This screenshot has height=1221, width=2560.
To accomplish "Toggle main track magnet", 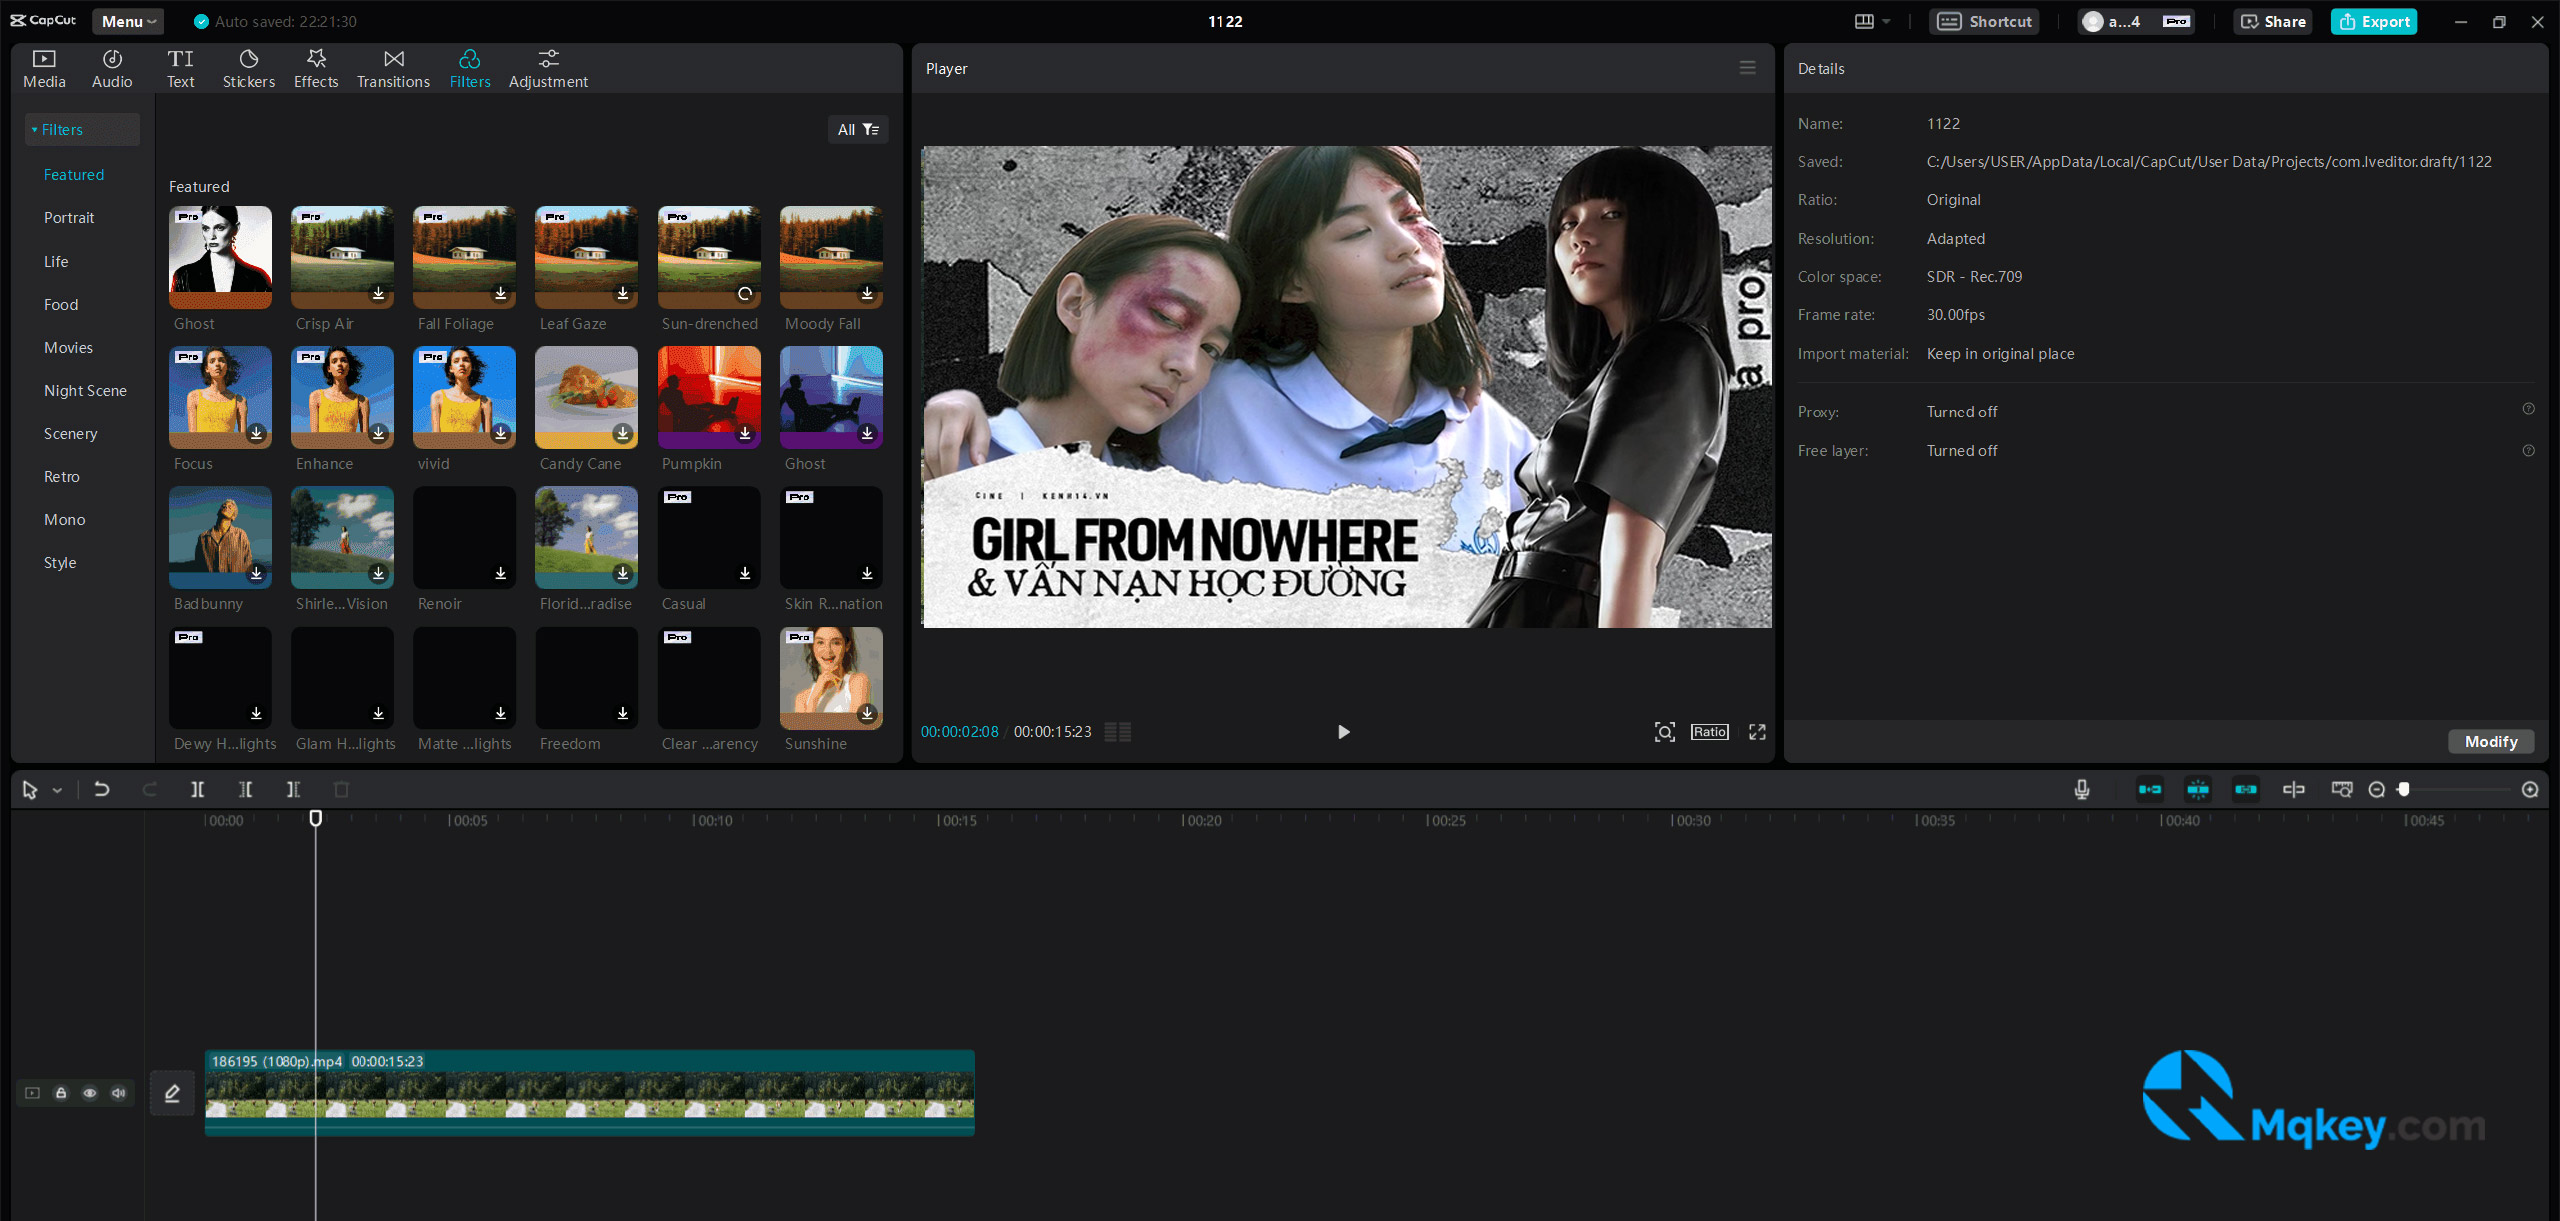I will pos(2149,789).
